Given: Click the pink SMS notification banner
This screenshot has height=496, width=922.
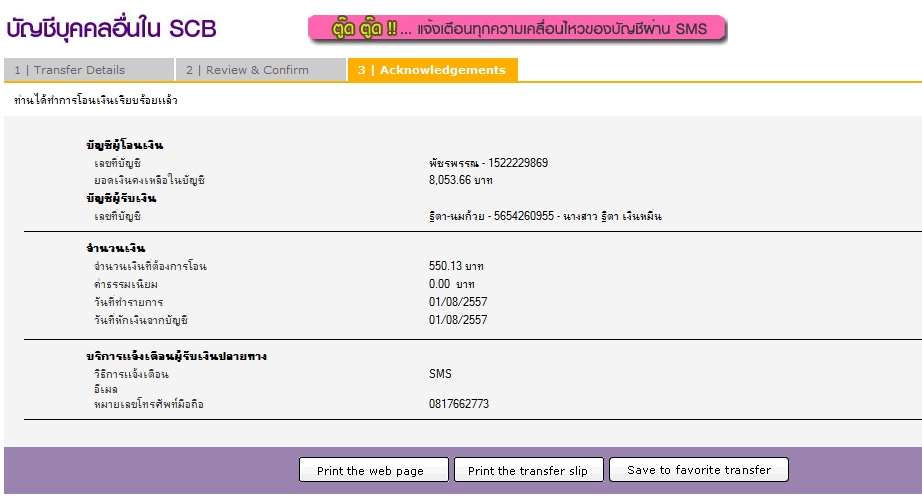Looking at the screenshot, I should coord(517,28).
